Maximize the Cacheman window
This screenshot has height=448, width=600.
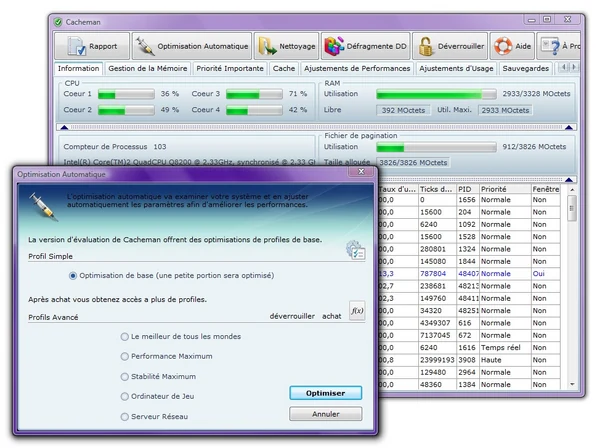point(547,19)
